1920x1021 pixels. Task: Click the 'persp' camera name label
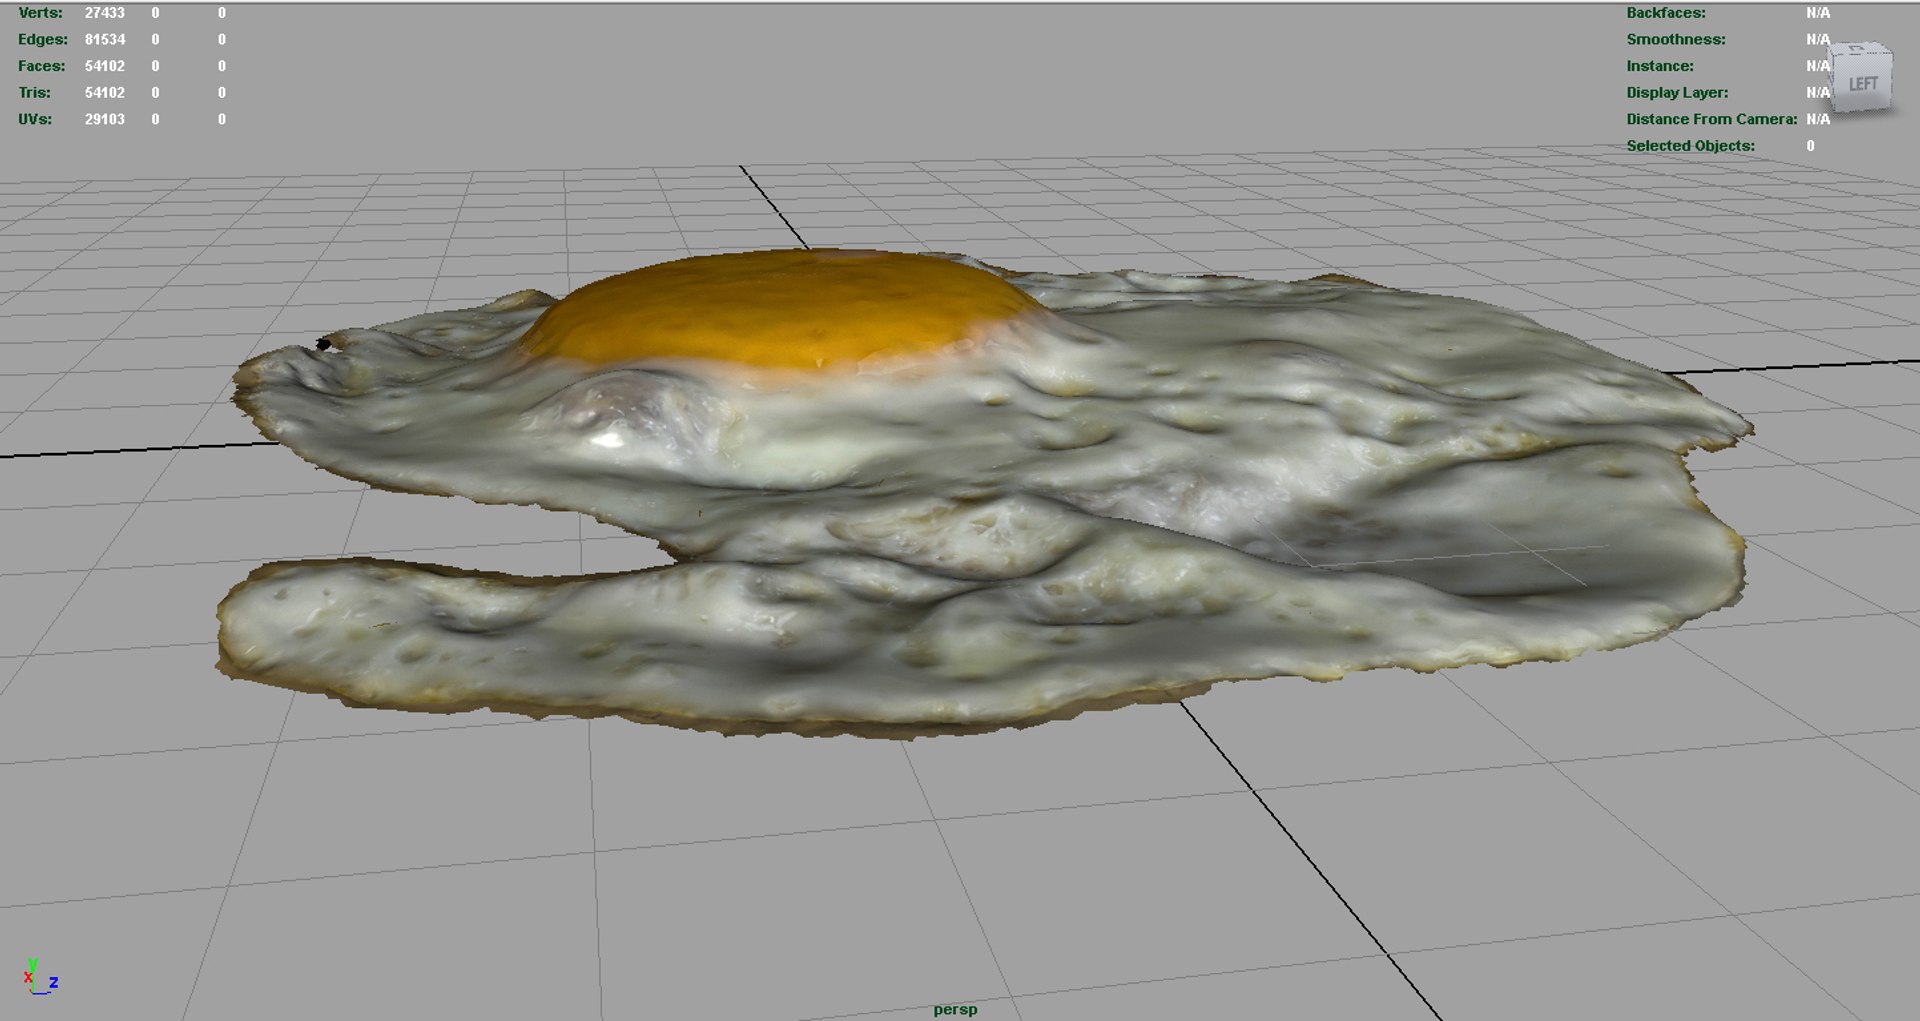click(x=955, y=1009)
